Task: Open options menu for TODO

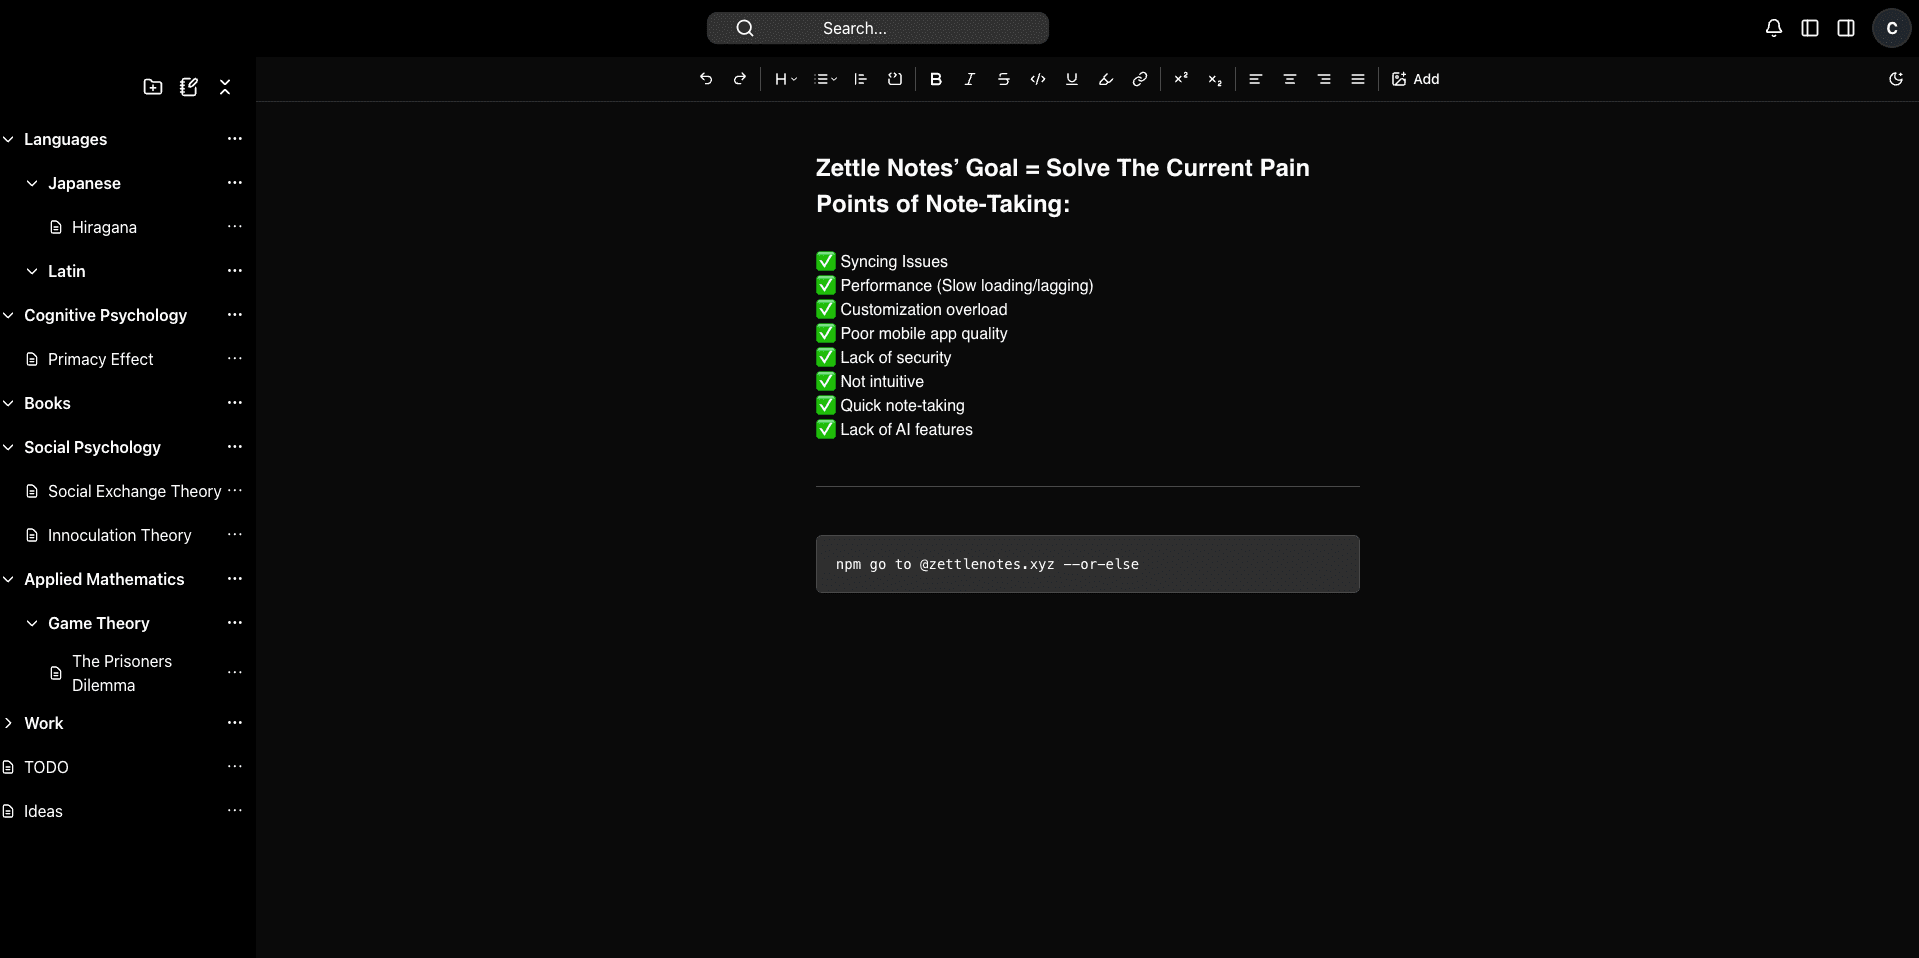Action: pos(235,767)
